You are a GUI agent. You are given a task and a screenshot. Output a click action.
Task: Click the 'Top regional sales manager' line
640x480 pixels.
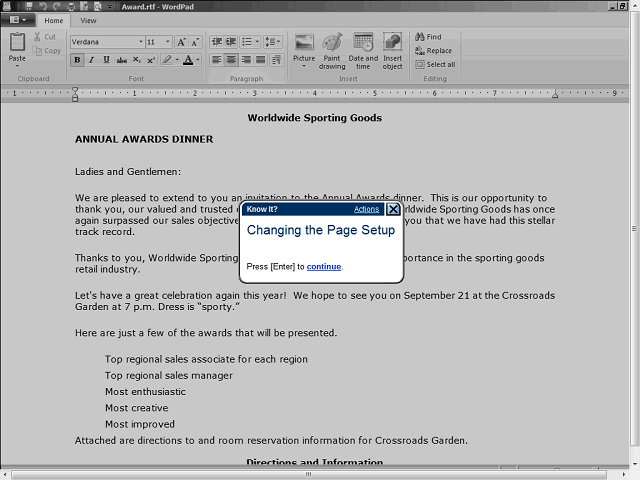point(169,376)
